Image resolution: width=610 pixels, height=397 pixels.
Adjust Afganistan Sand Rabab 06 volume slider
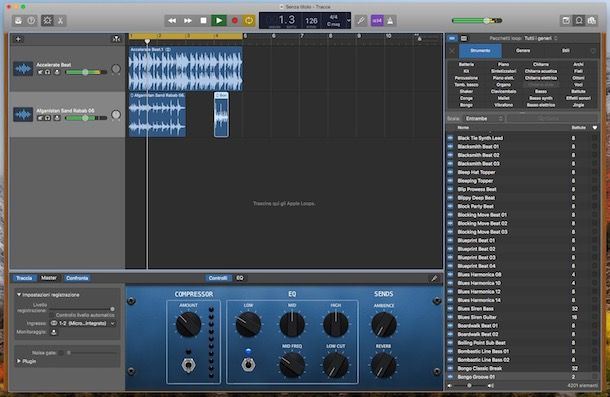click(x=86, y=118)
